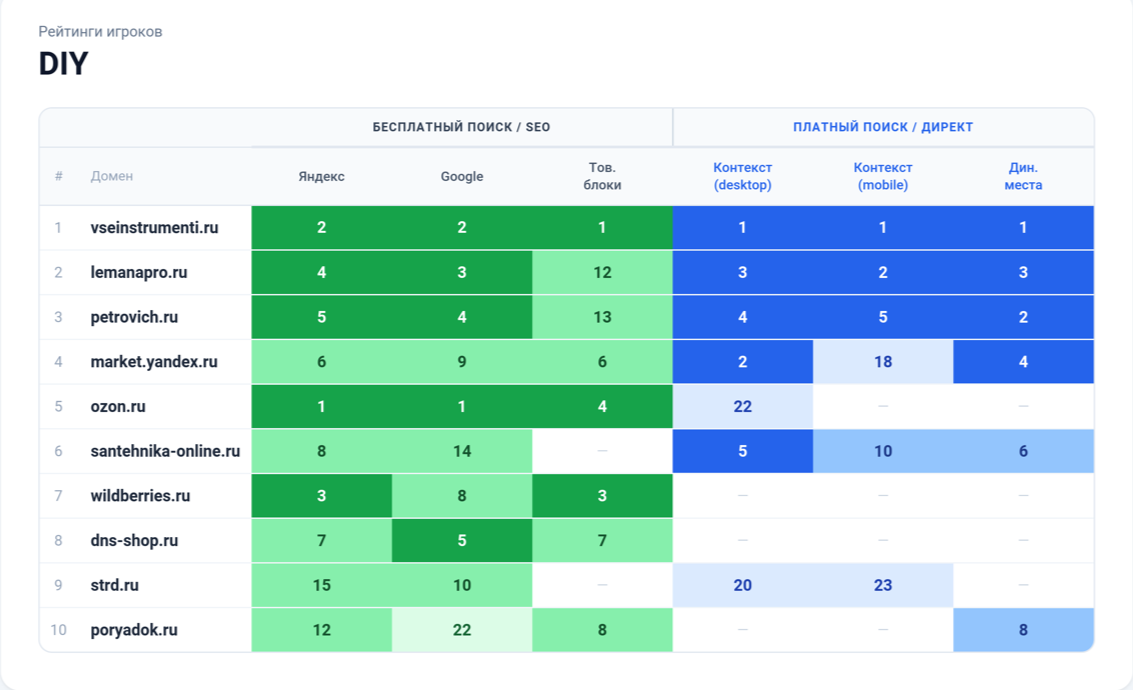Screen dimensions: 1133x690
Task: Select Яндекс value 1 for ozon.ru
Action: click(322, 407)
